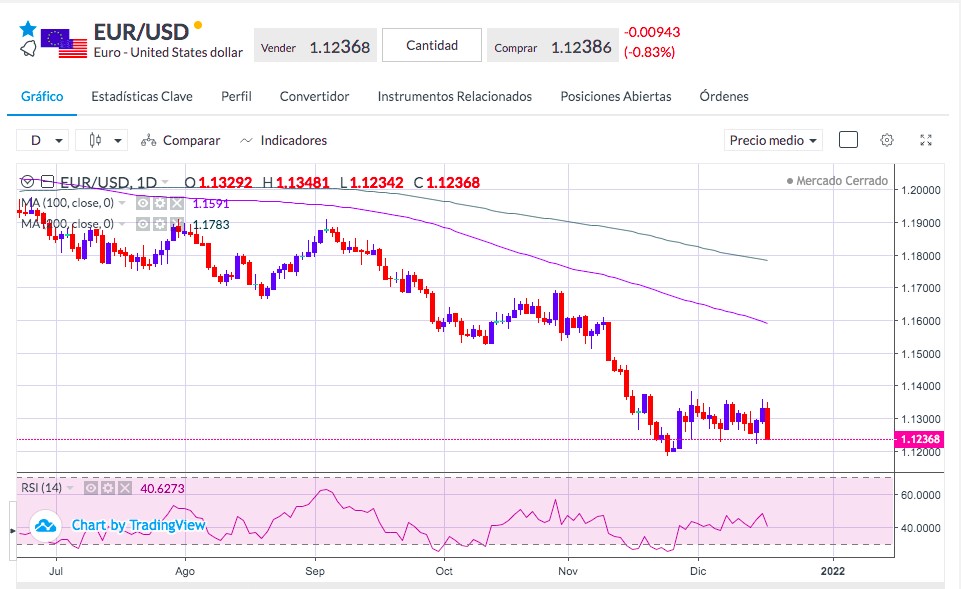Toggle the square checkbox beside Precio medio

coord(848,140)
